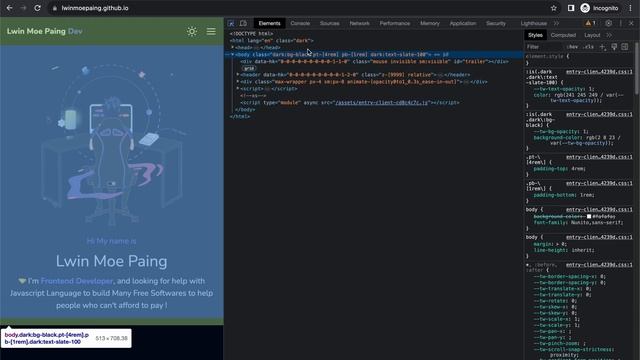Click the element.style rule block
Image resolution: width=640 pixels, height=360 pixels.
(x=578, y=60)
